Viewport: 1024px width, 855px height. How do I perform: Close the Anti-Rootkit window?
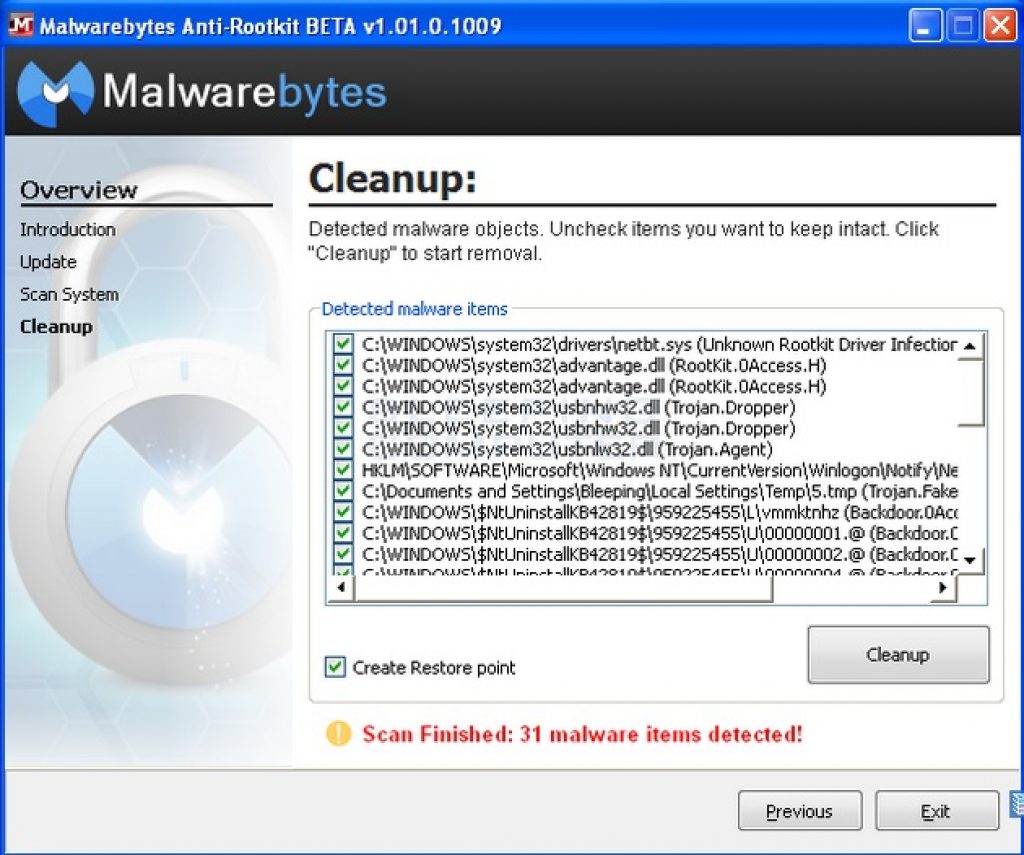pyautogui.click(x=1000, y=26)
